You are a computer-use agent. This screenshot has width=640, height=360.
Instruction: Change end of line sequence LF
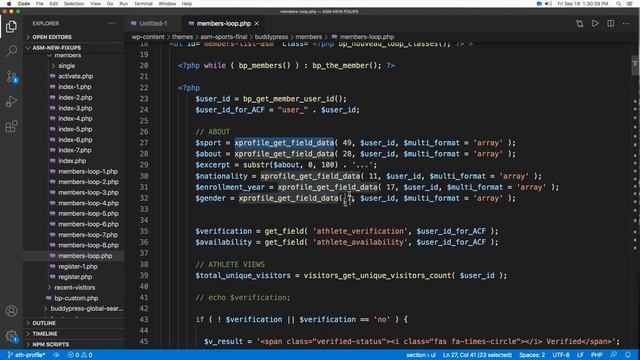point(580,355)
